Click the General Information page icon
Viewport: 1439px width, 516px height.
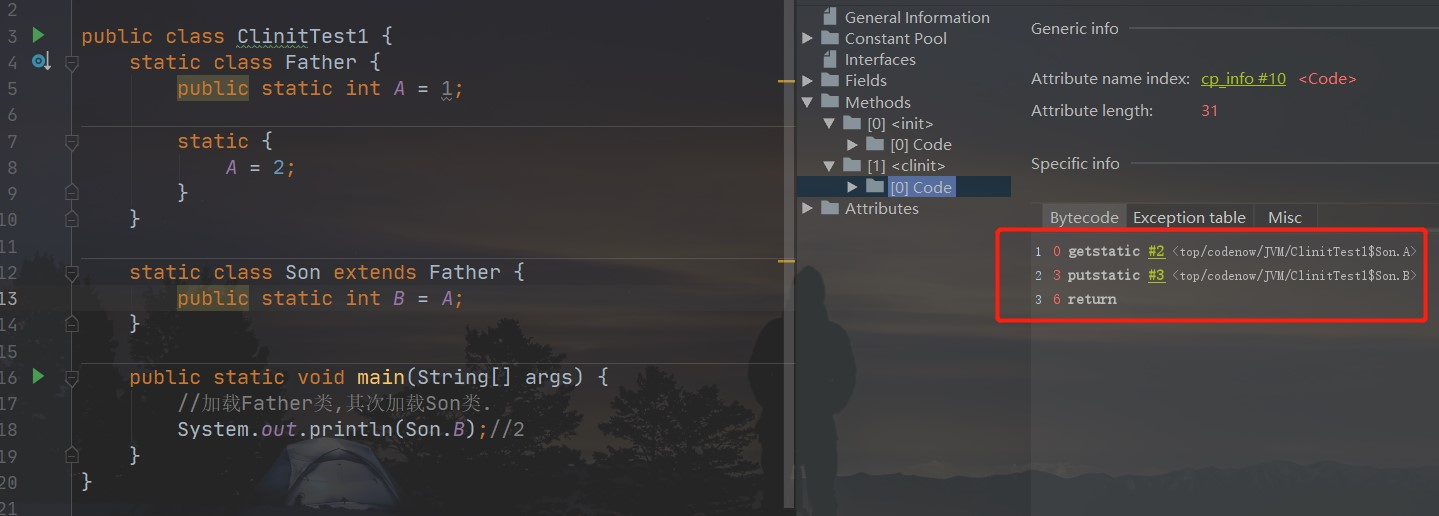(829, 17)
